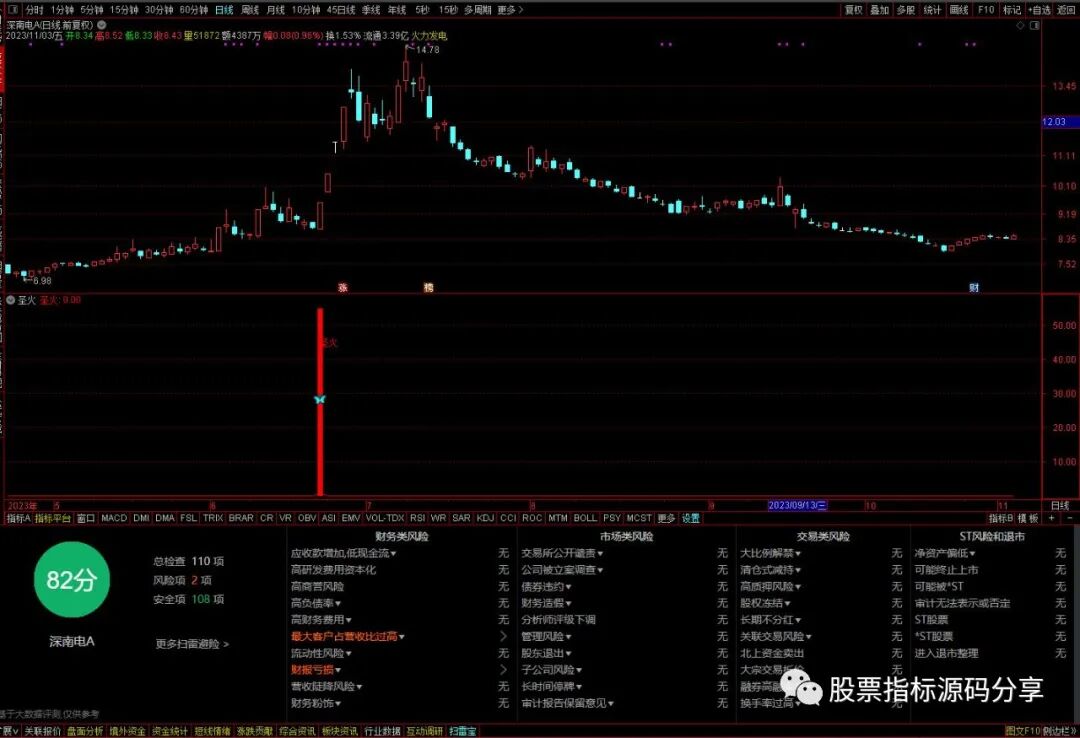The height and width of the screenshot is (738, 1080).
Task: Select the 周线 weekly period tab
Action: pyautogui.click(x=250, y=10)
